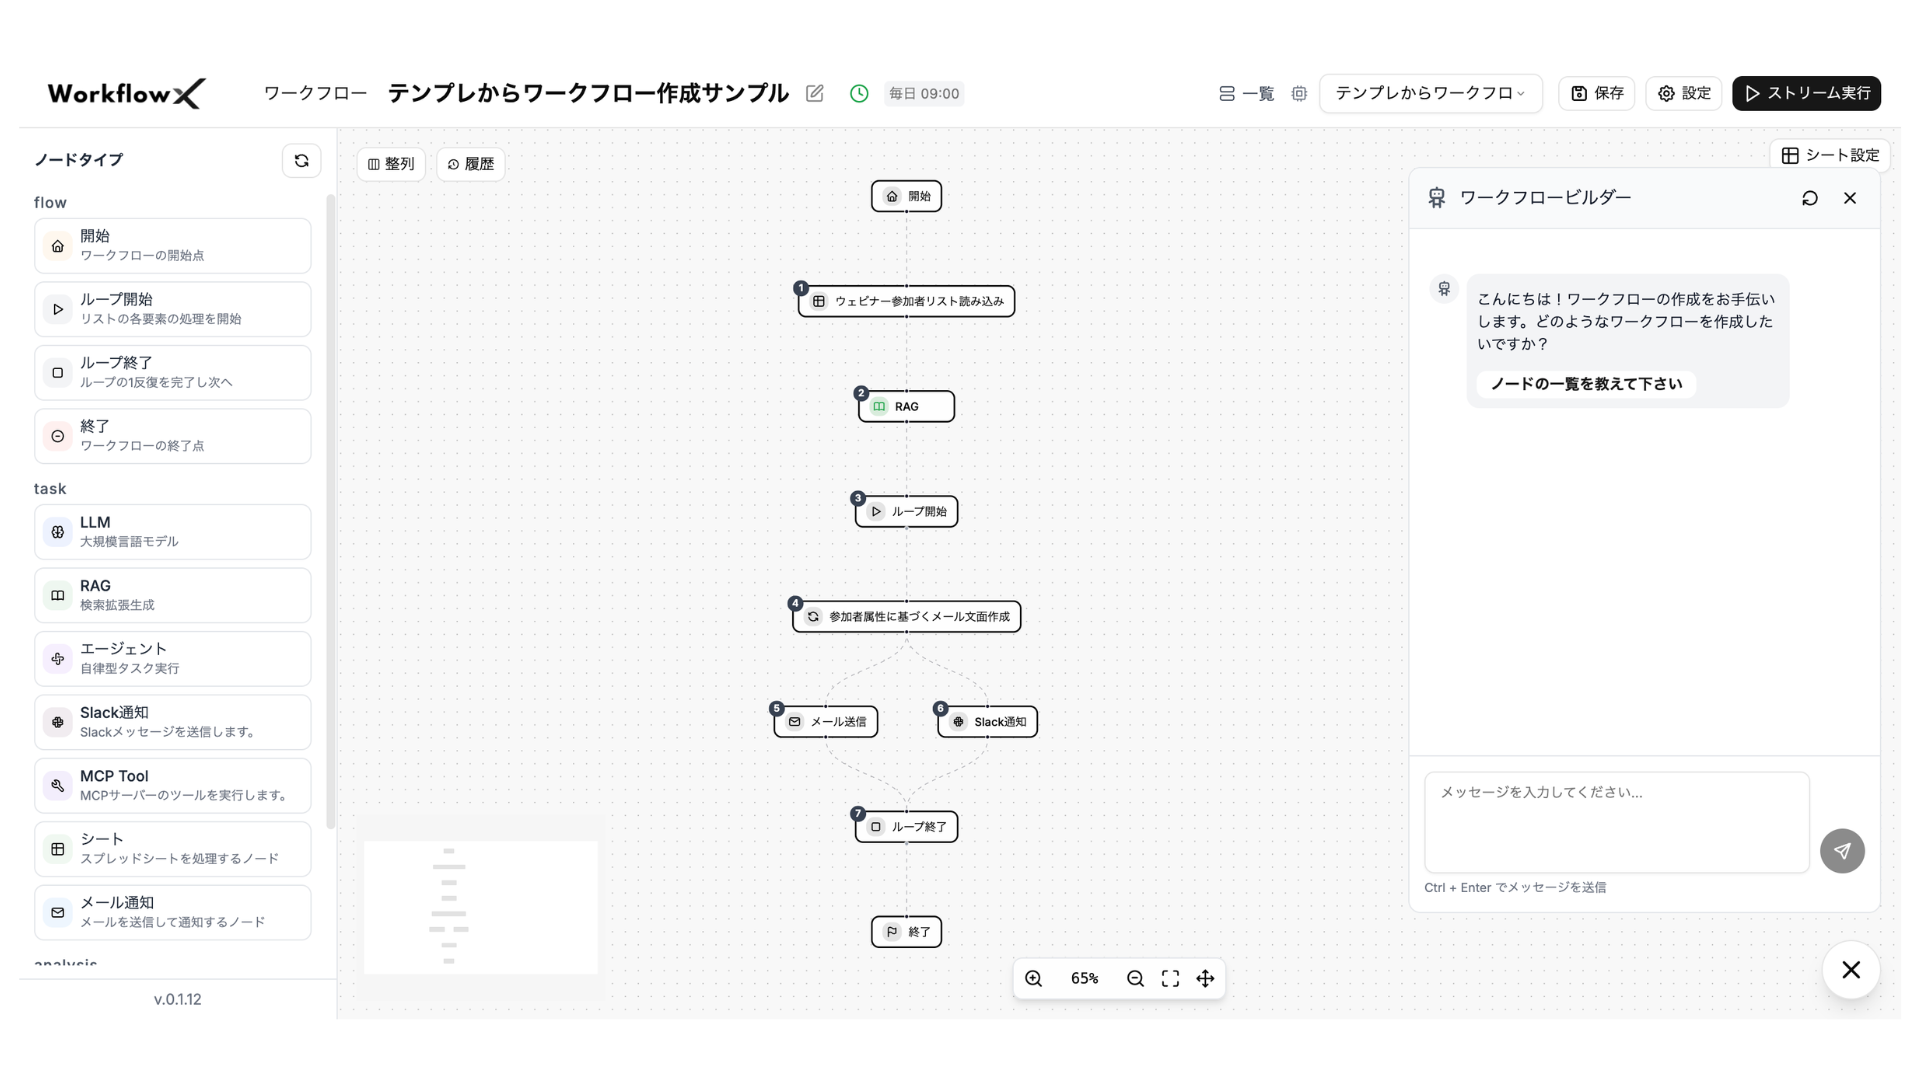
Task: Click the ノードの一覧を教えて下さい suggestion
Action: [x=1586, y=384]
